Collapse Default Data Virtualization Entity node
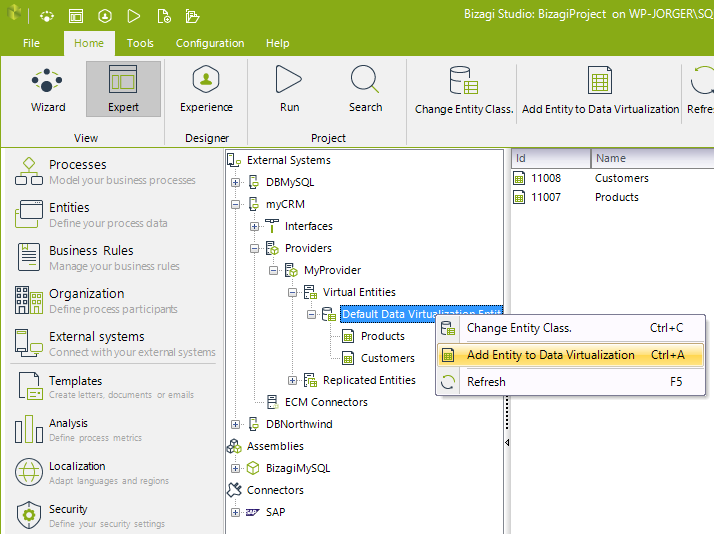The image size is (714, 534). pyautogui.click(x=311, y=314)
